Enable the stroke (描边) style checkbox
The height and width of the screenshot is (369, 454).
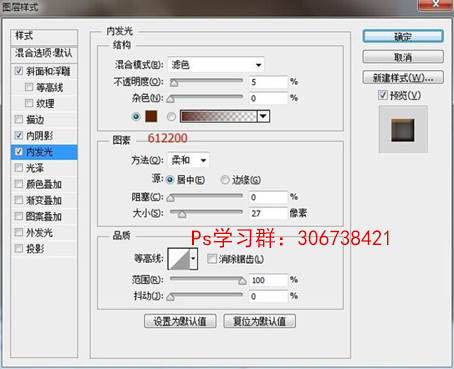click(19, 119)
